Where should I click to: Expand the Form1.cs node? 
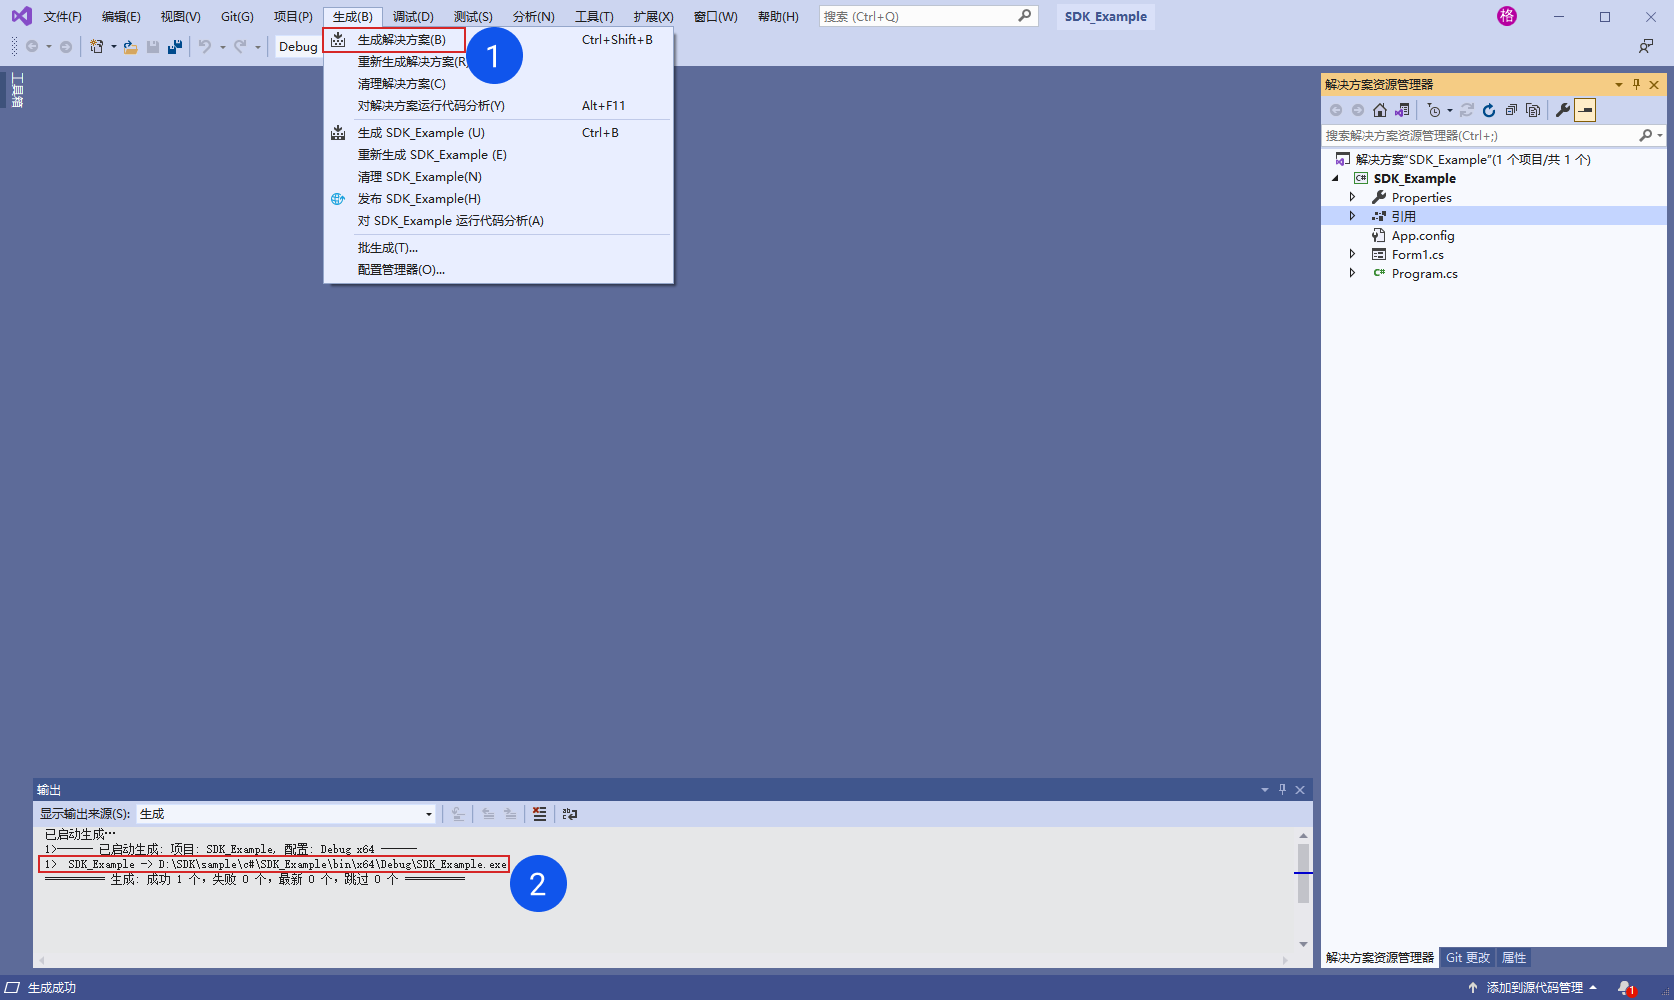(1352, 254)
